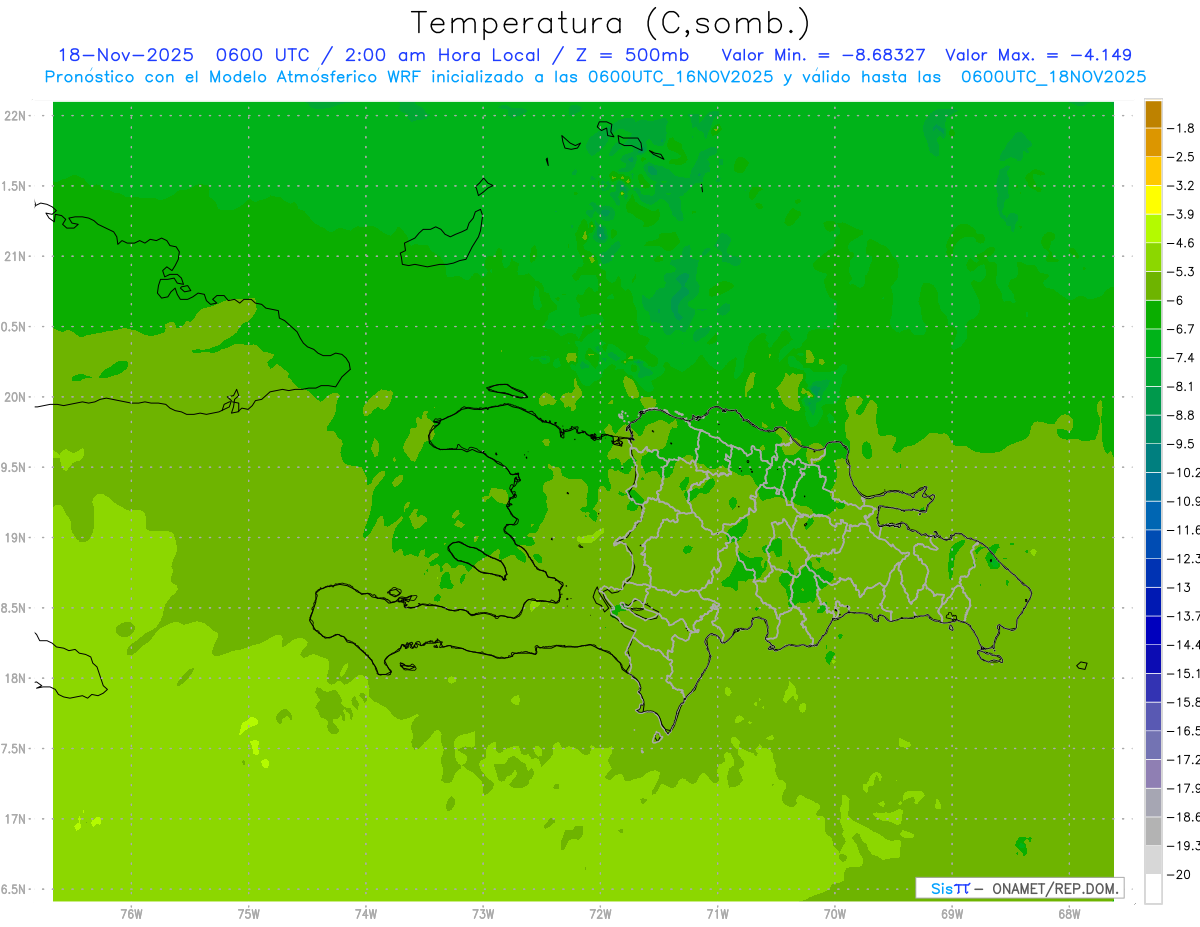This screenshot has width=1200, height=927.
Task: Click the '2:00 am Hora Local' text
Action: 442,55
